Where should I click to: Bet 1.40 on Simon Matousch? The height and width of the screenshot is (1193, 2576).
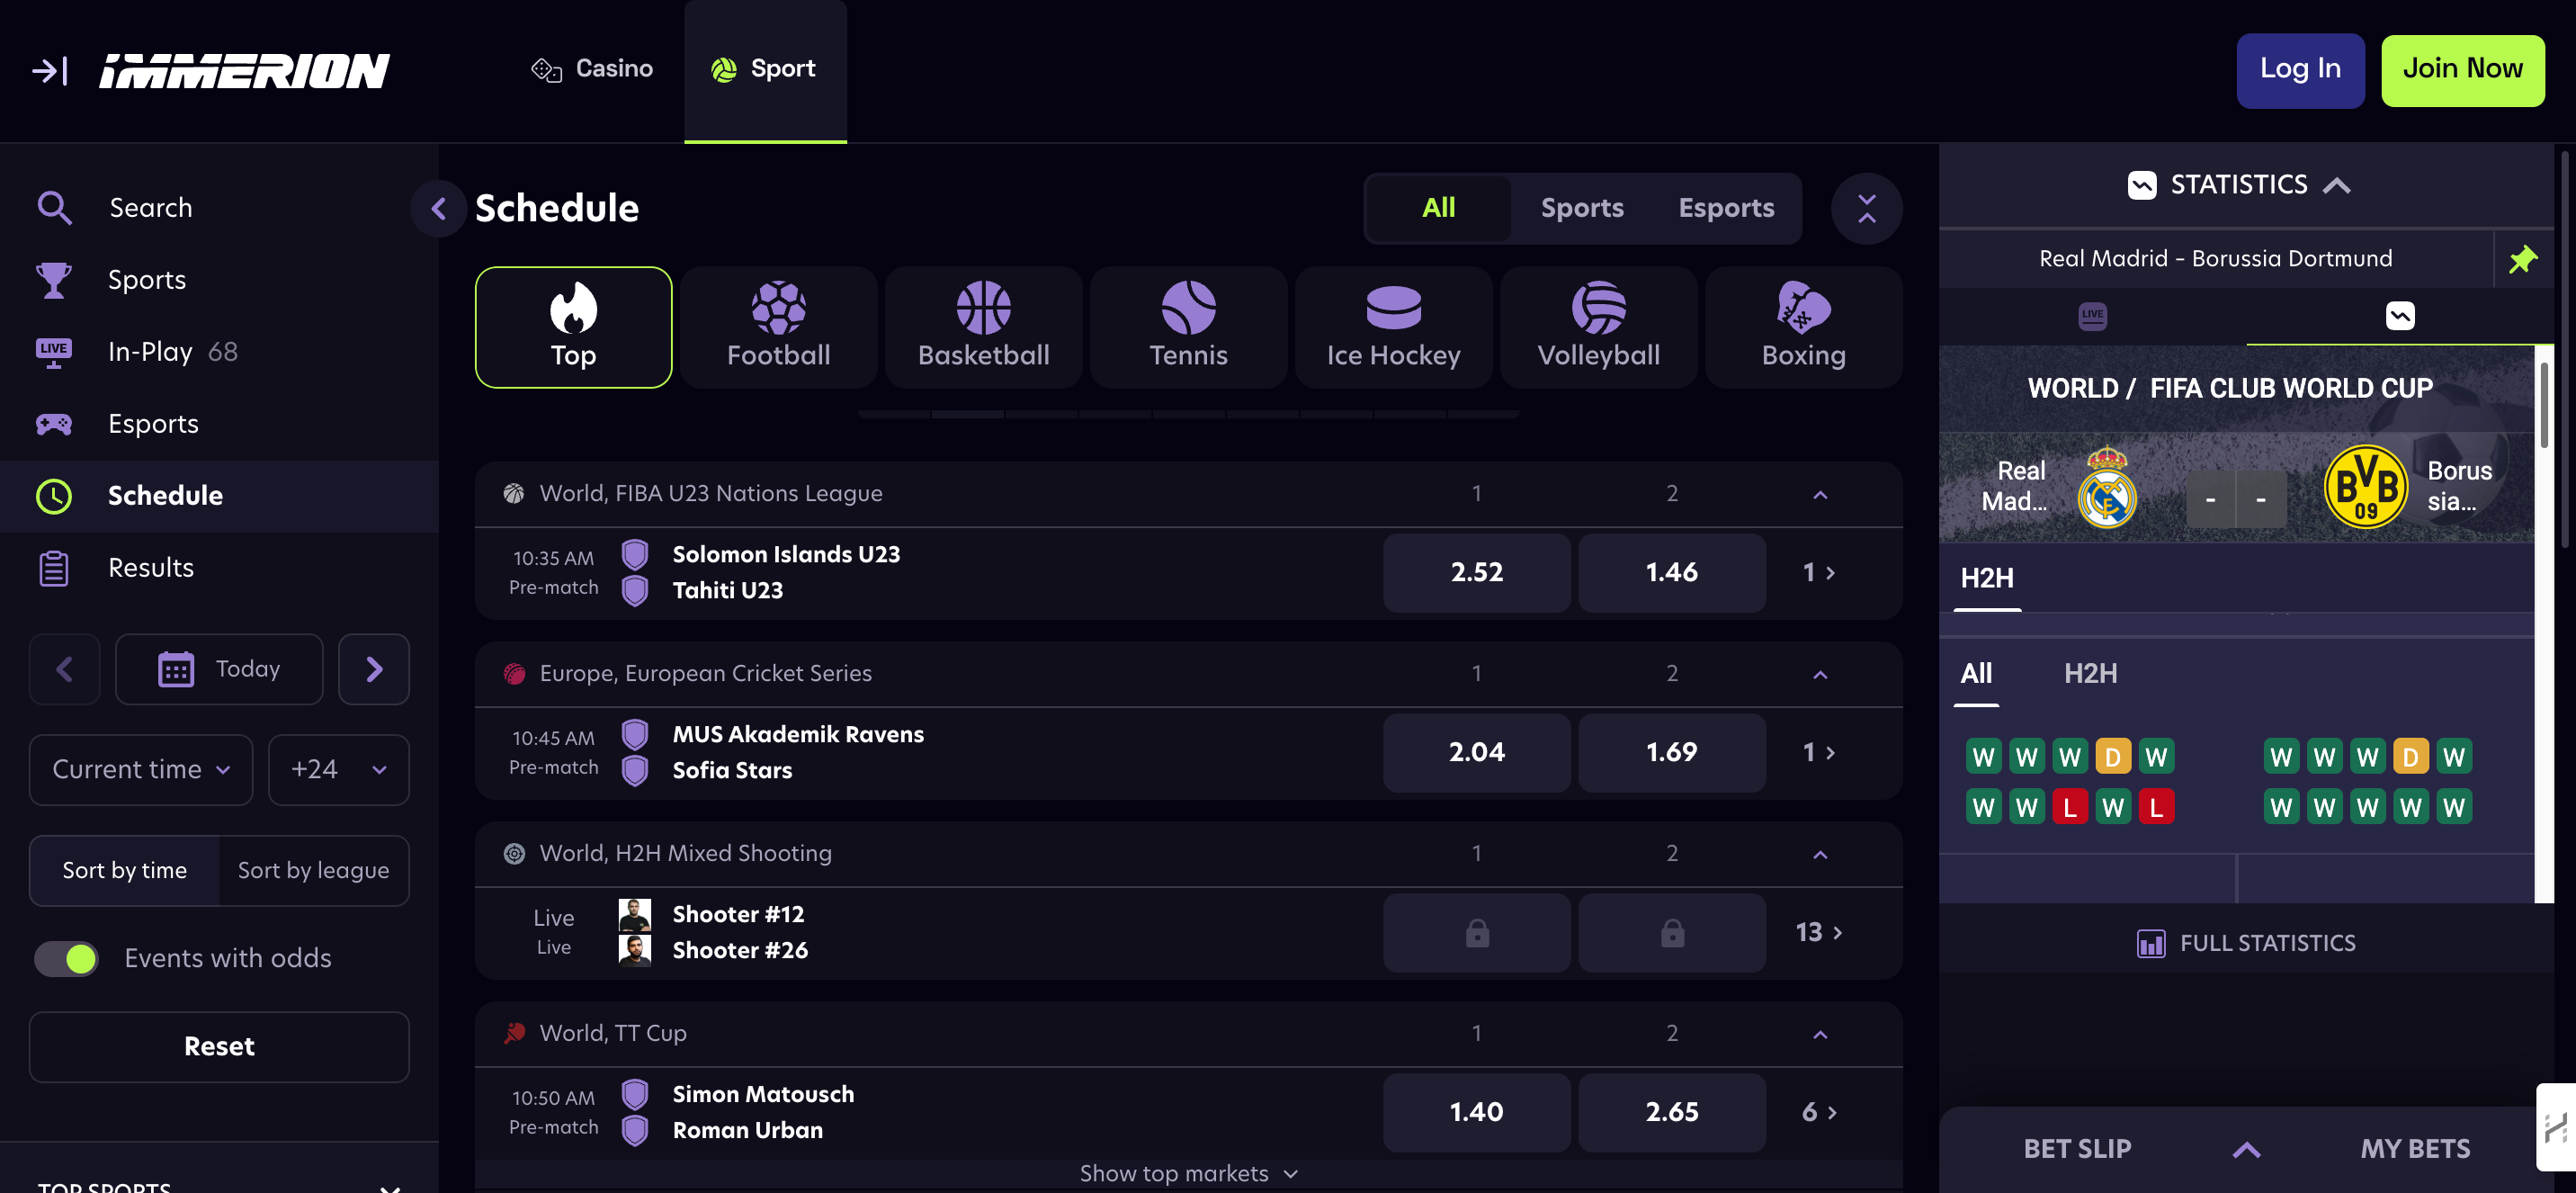1476,1112
